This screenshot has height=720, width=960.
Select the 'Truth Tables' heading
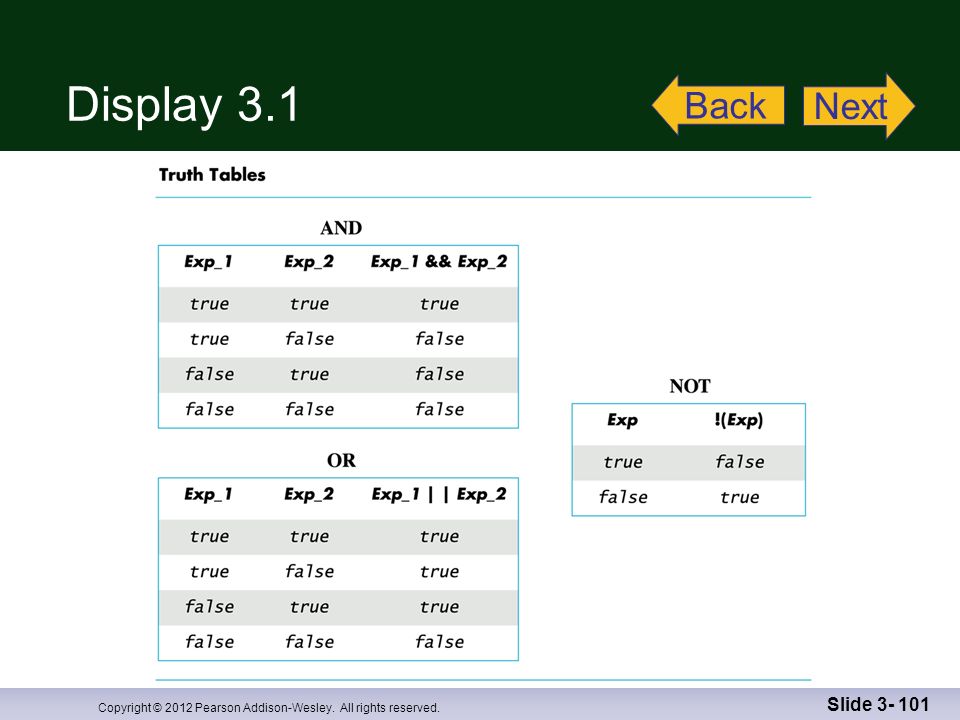pos(212,175)
